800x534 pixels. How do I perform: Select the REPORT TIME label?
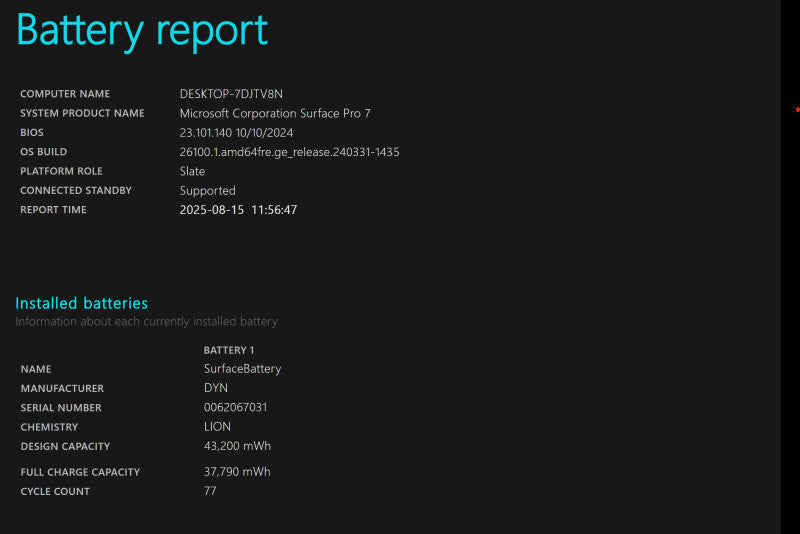(53, 210)
